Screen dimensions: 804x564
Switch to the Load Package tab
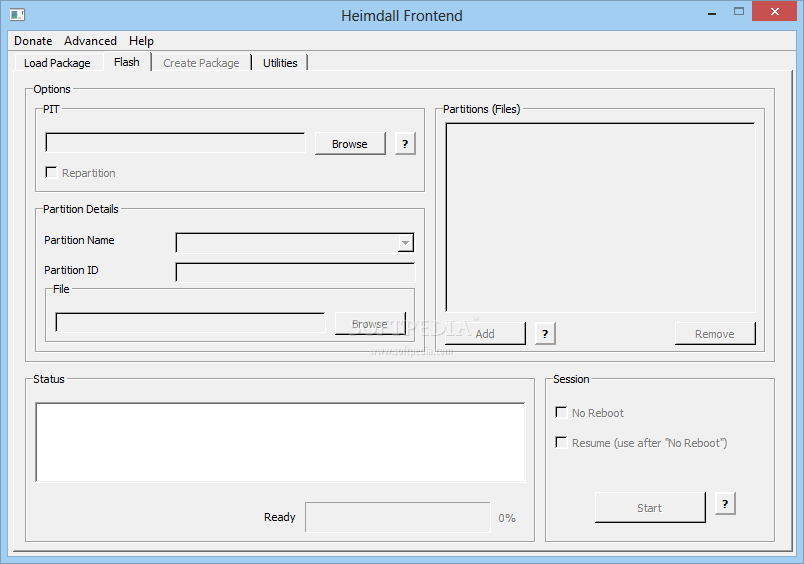tap(57, 63)
